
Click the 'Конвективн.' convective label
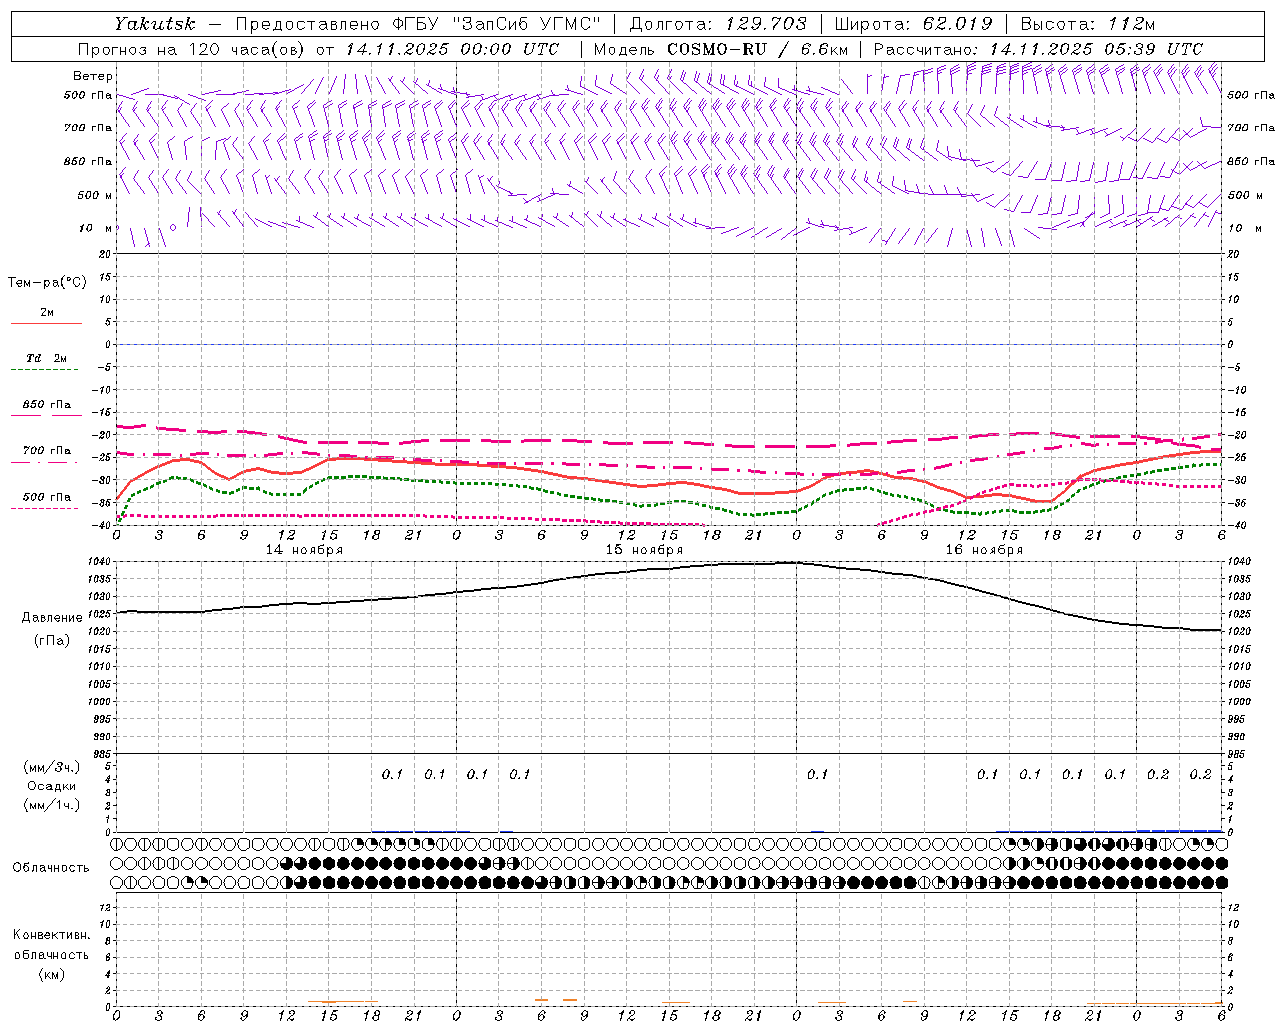pos(52,935)
